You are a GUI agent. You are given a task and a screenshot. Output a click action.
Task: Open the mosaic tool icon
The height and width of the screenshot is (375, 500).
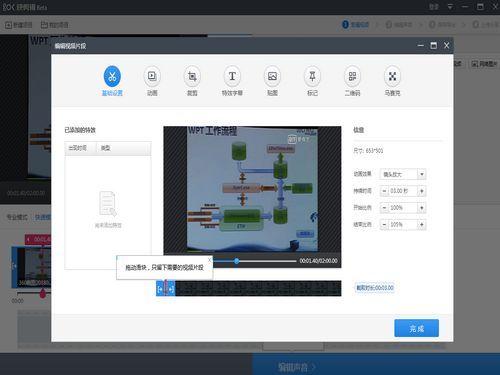[392, 76]
